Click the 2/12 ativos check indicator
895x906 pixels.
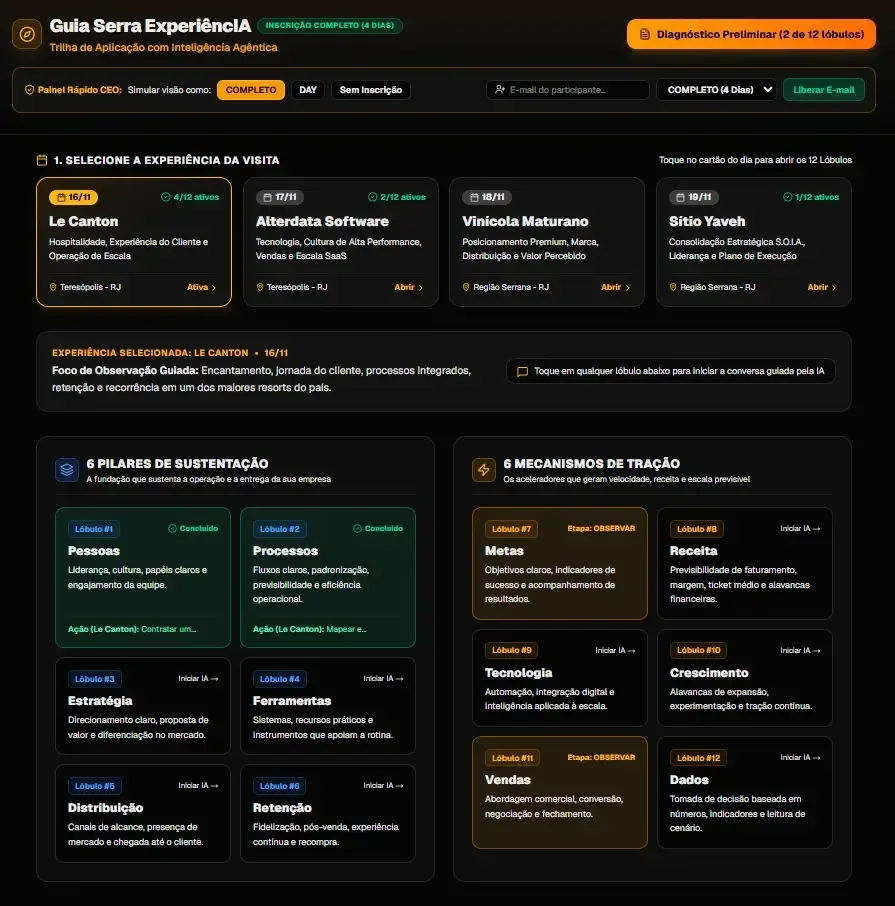[396, 197]
